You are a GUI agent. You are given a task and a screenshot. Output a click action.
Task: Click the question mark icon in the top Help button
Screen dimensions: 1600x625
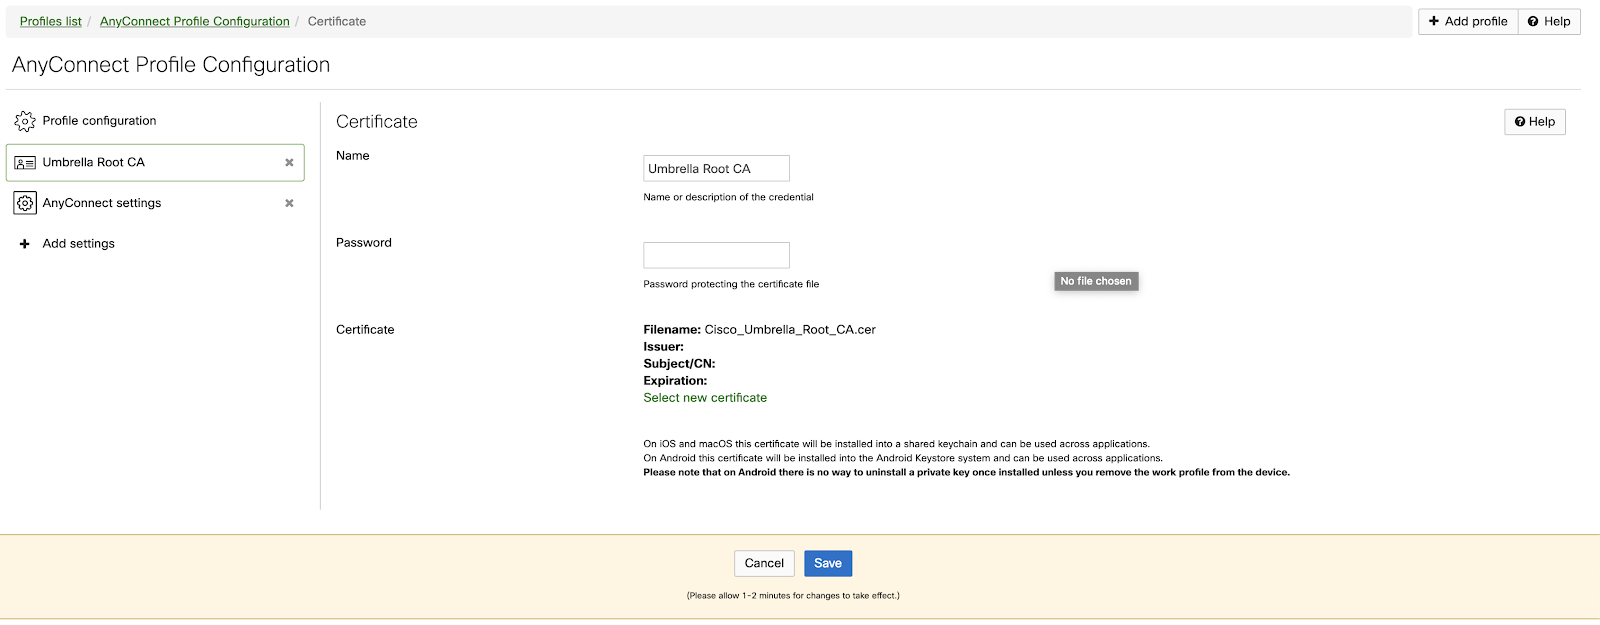1533,21
